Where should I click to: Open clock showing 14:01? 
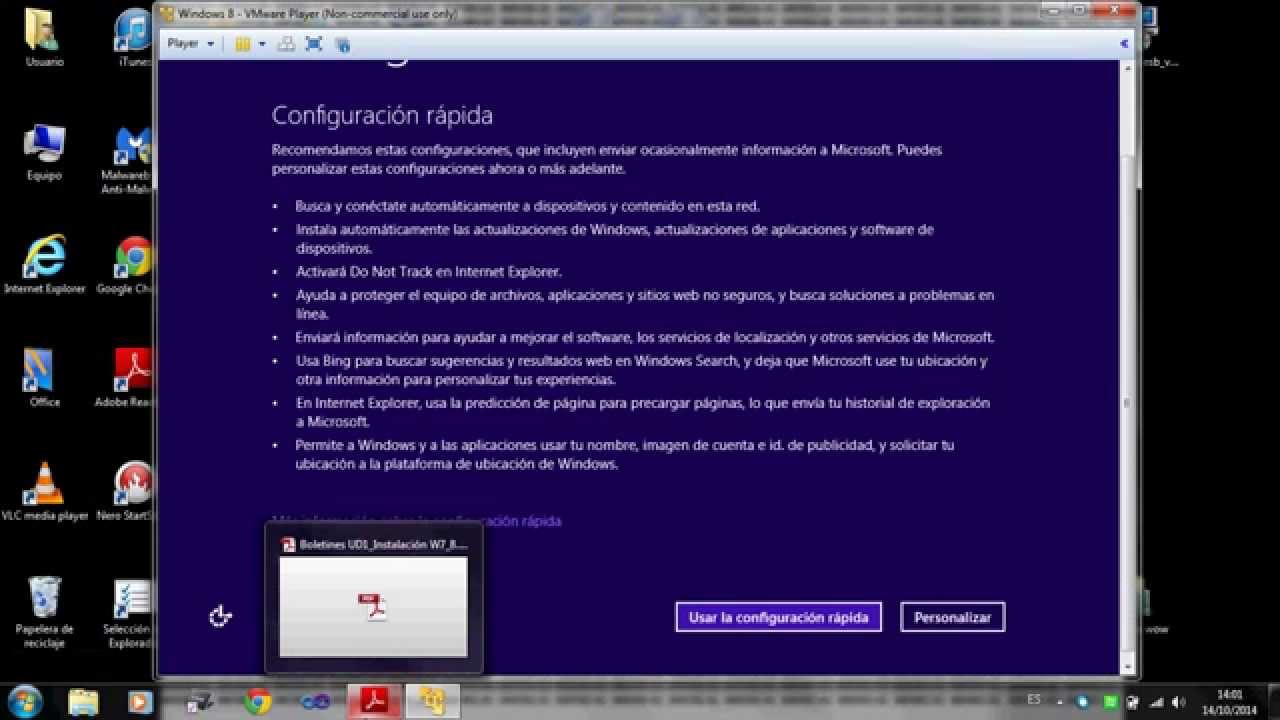(x=1230, y=702)
